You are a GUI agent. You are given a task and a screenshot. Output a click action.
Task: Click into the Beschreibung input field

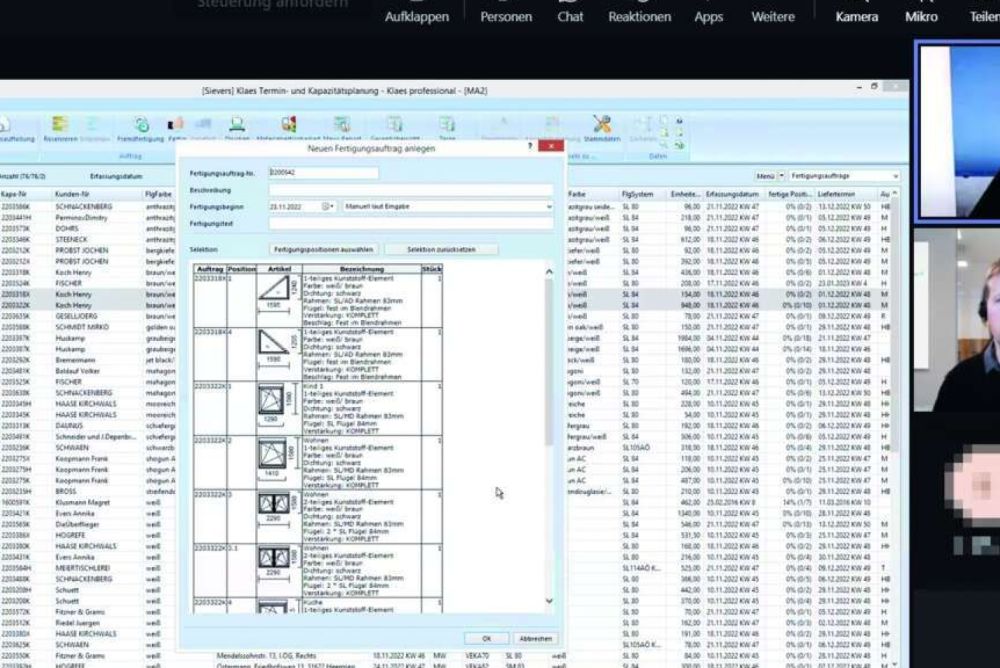point(410,189)
